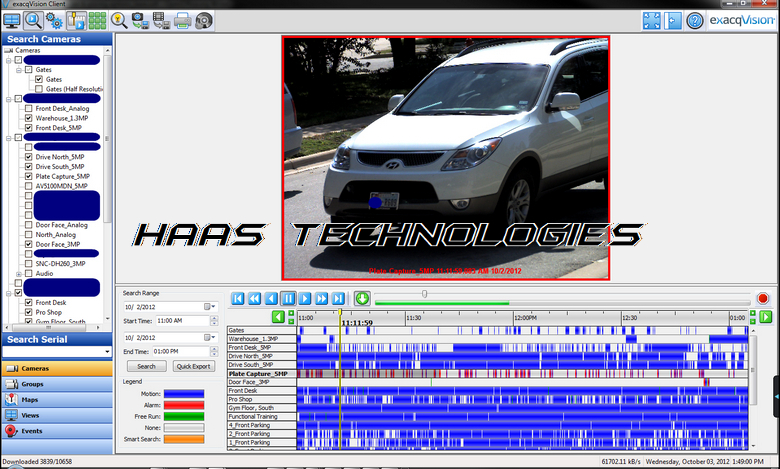Open the Views navigation tab
The height and width of the screenshot is (469, 780).
point(57,415)
